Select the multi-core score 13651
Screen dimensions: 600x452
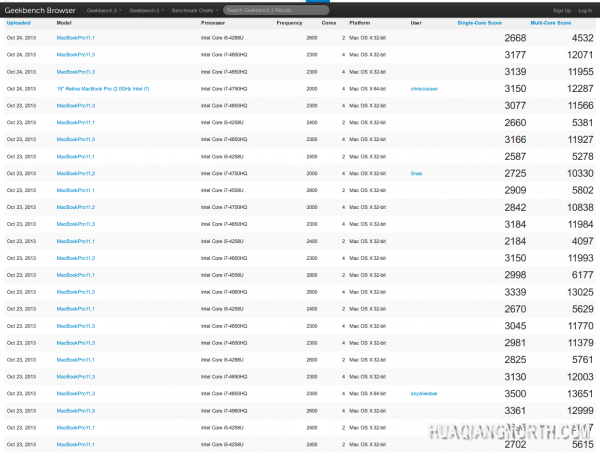tap(580, 394)
